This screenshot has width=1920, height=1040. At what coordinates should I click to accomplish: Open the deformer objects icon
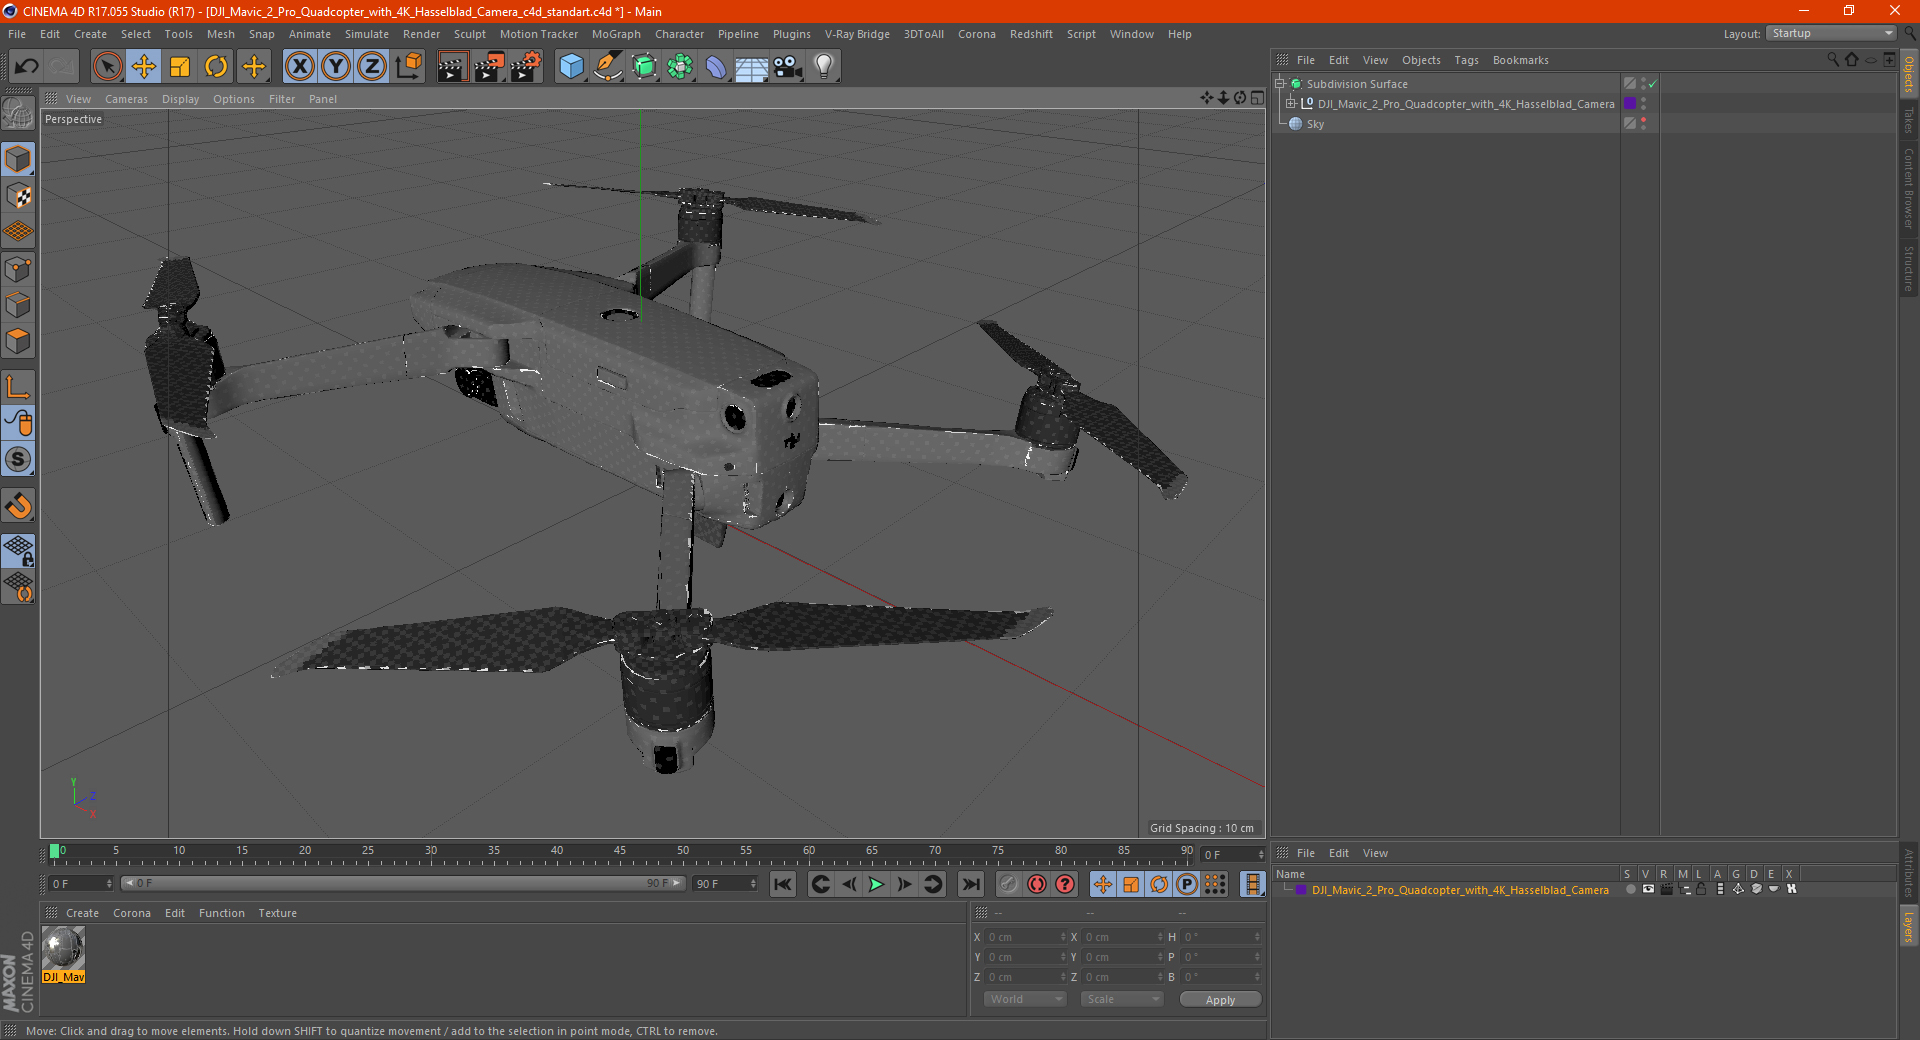click(716, 67)
